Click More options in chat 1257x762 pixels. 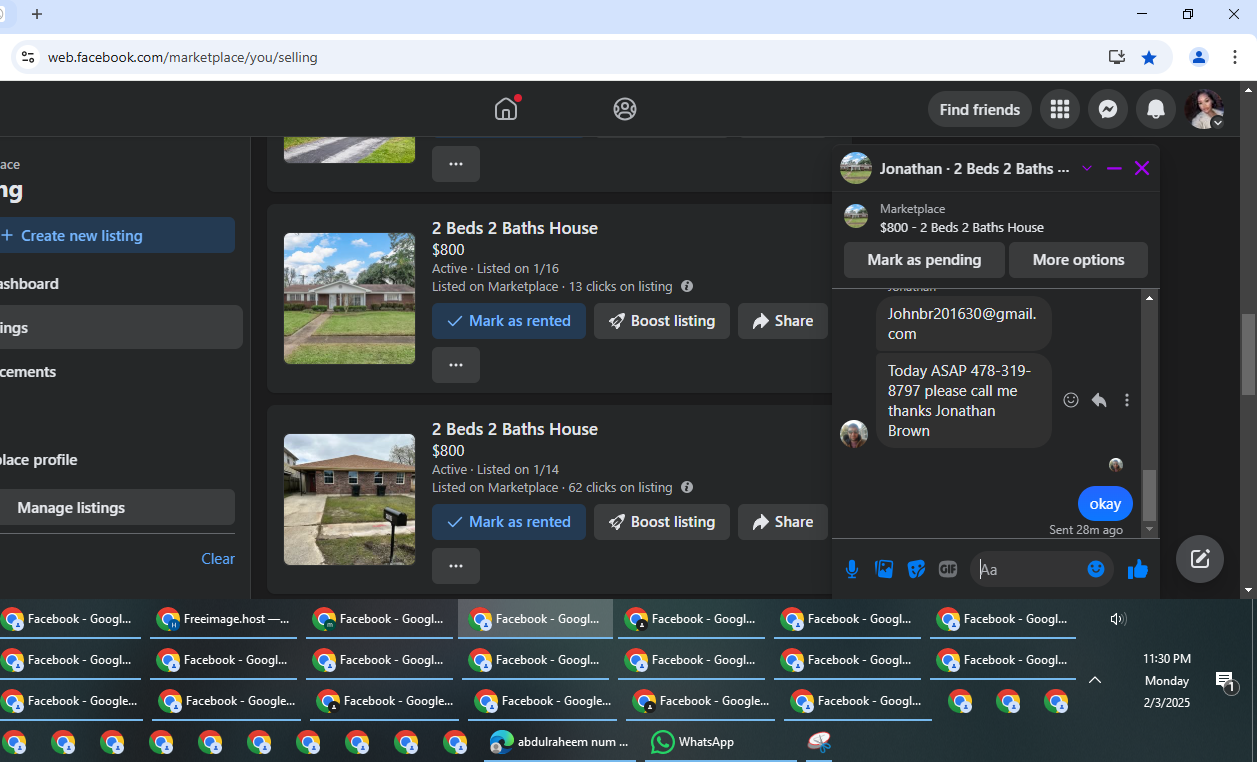pyautogui.click(x=1078, y=259)
